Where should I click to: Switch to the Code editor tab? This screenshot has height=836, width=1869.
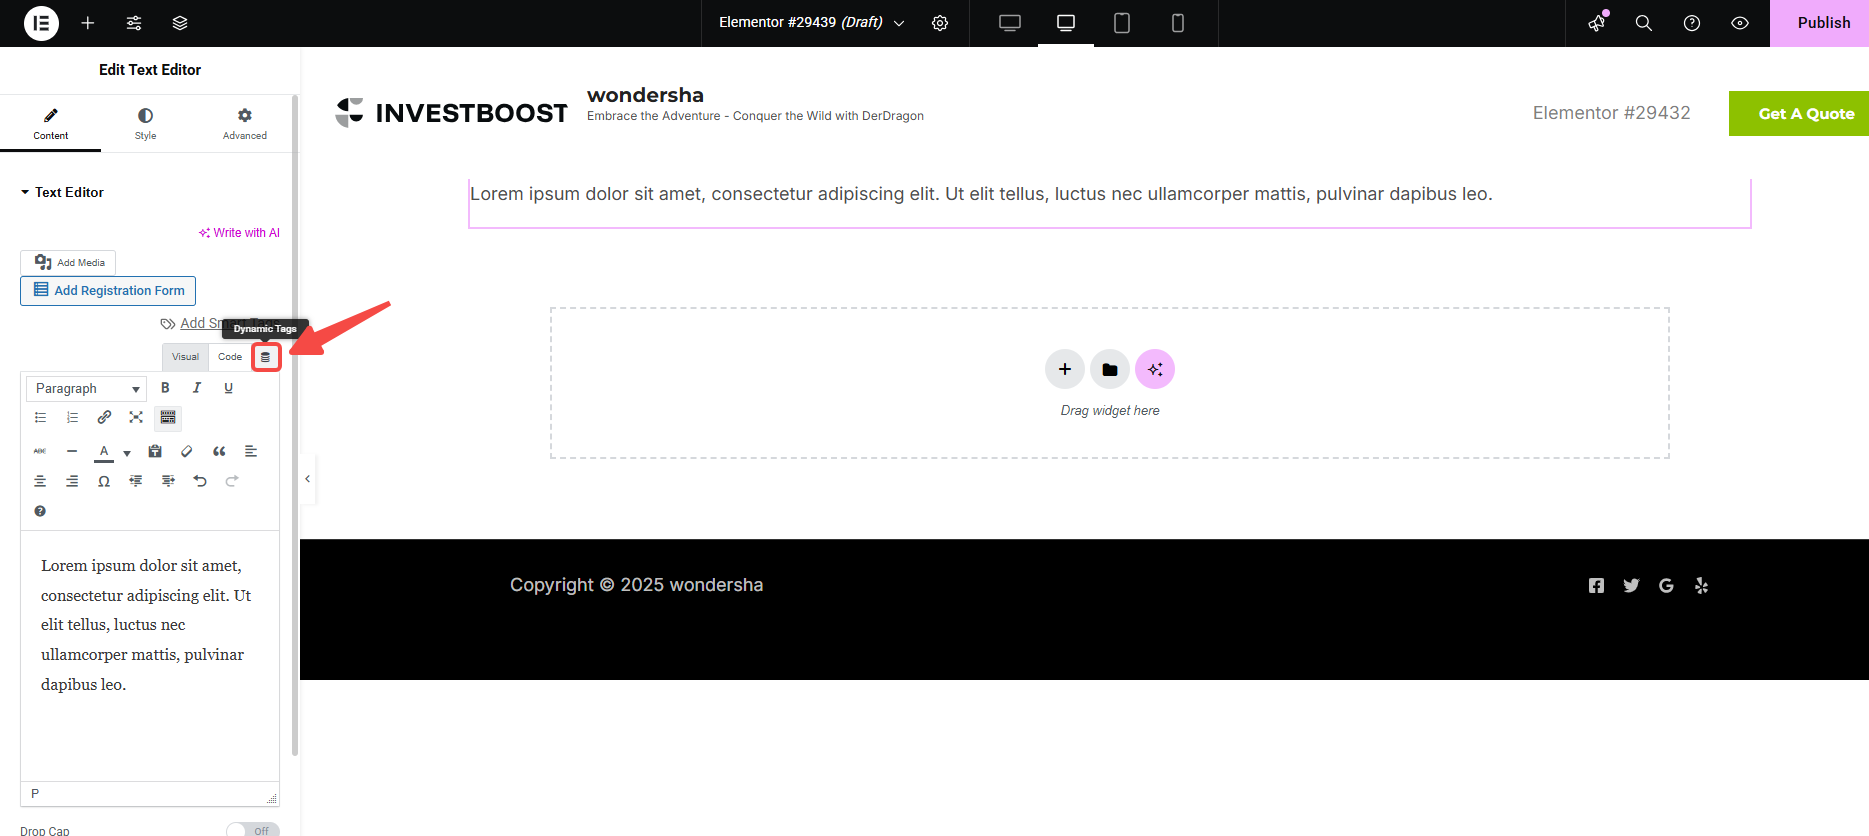[230, 357]
